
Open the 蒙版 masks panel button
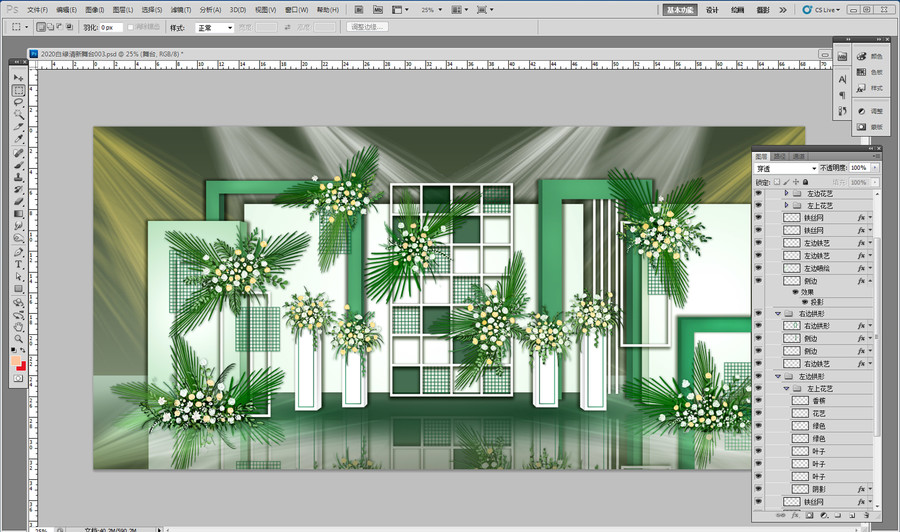[x=870, y=127]
